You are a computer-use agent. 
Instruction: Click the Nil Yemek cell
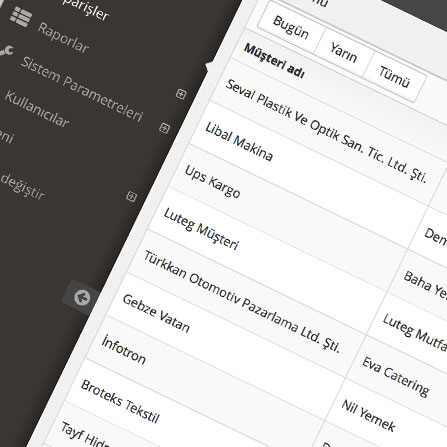368,415
